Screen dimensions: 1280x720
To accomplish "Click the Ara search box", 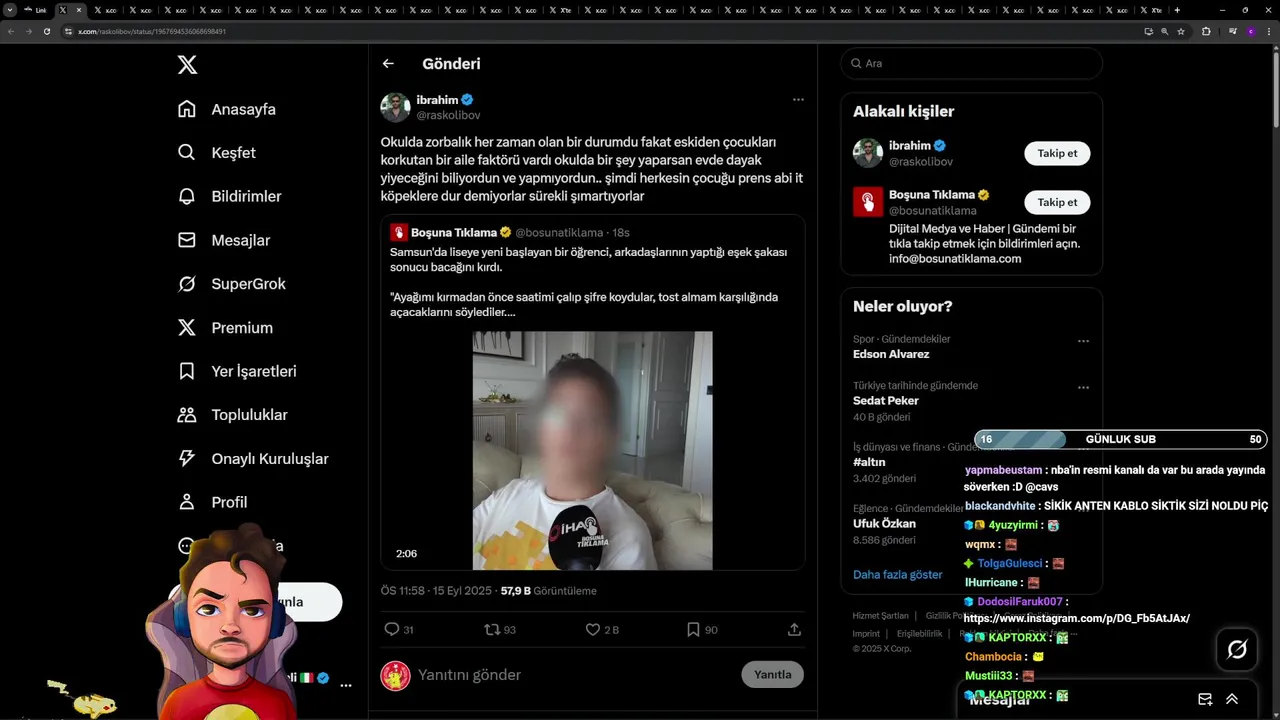I will coord(971,63).
